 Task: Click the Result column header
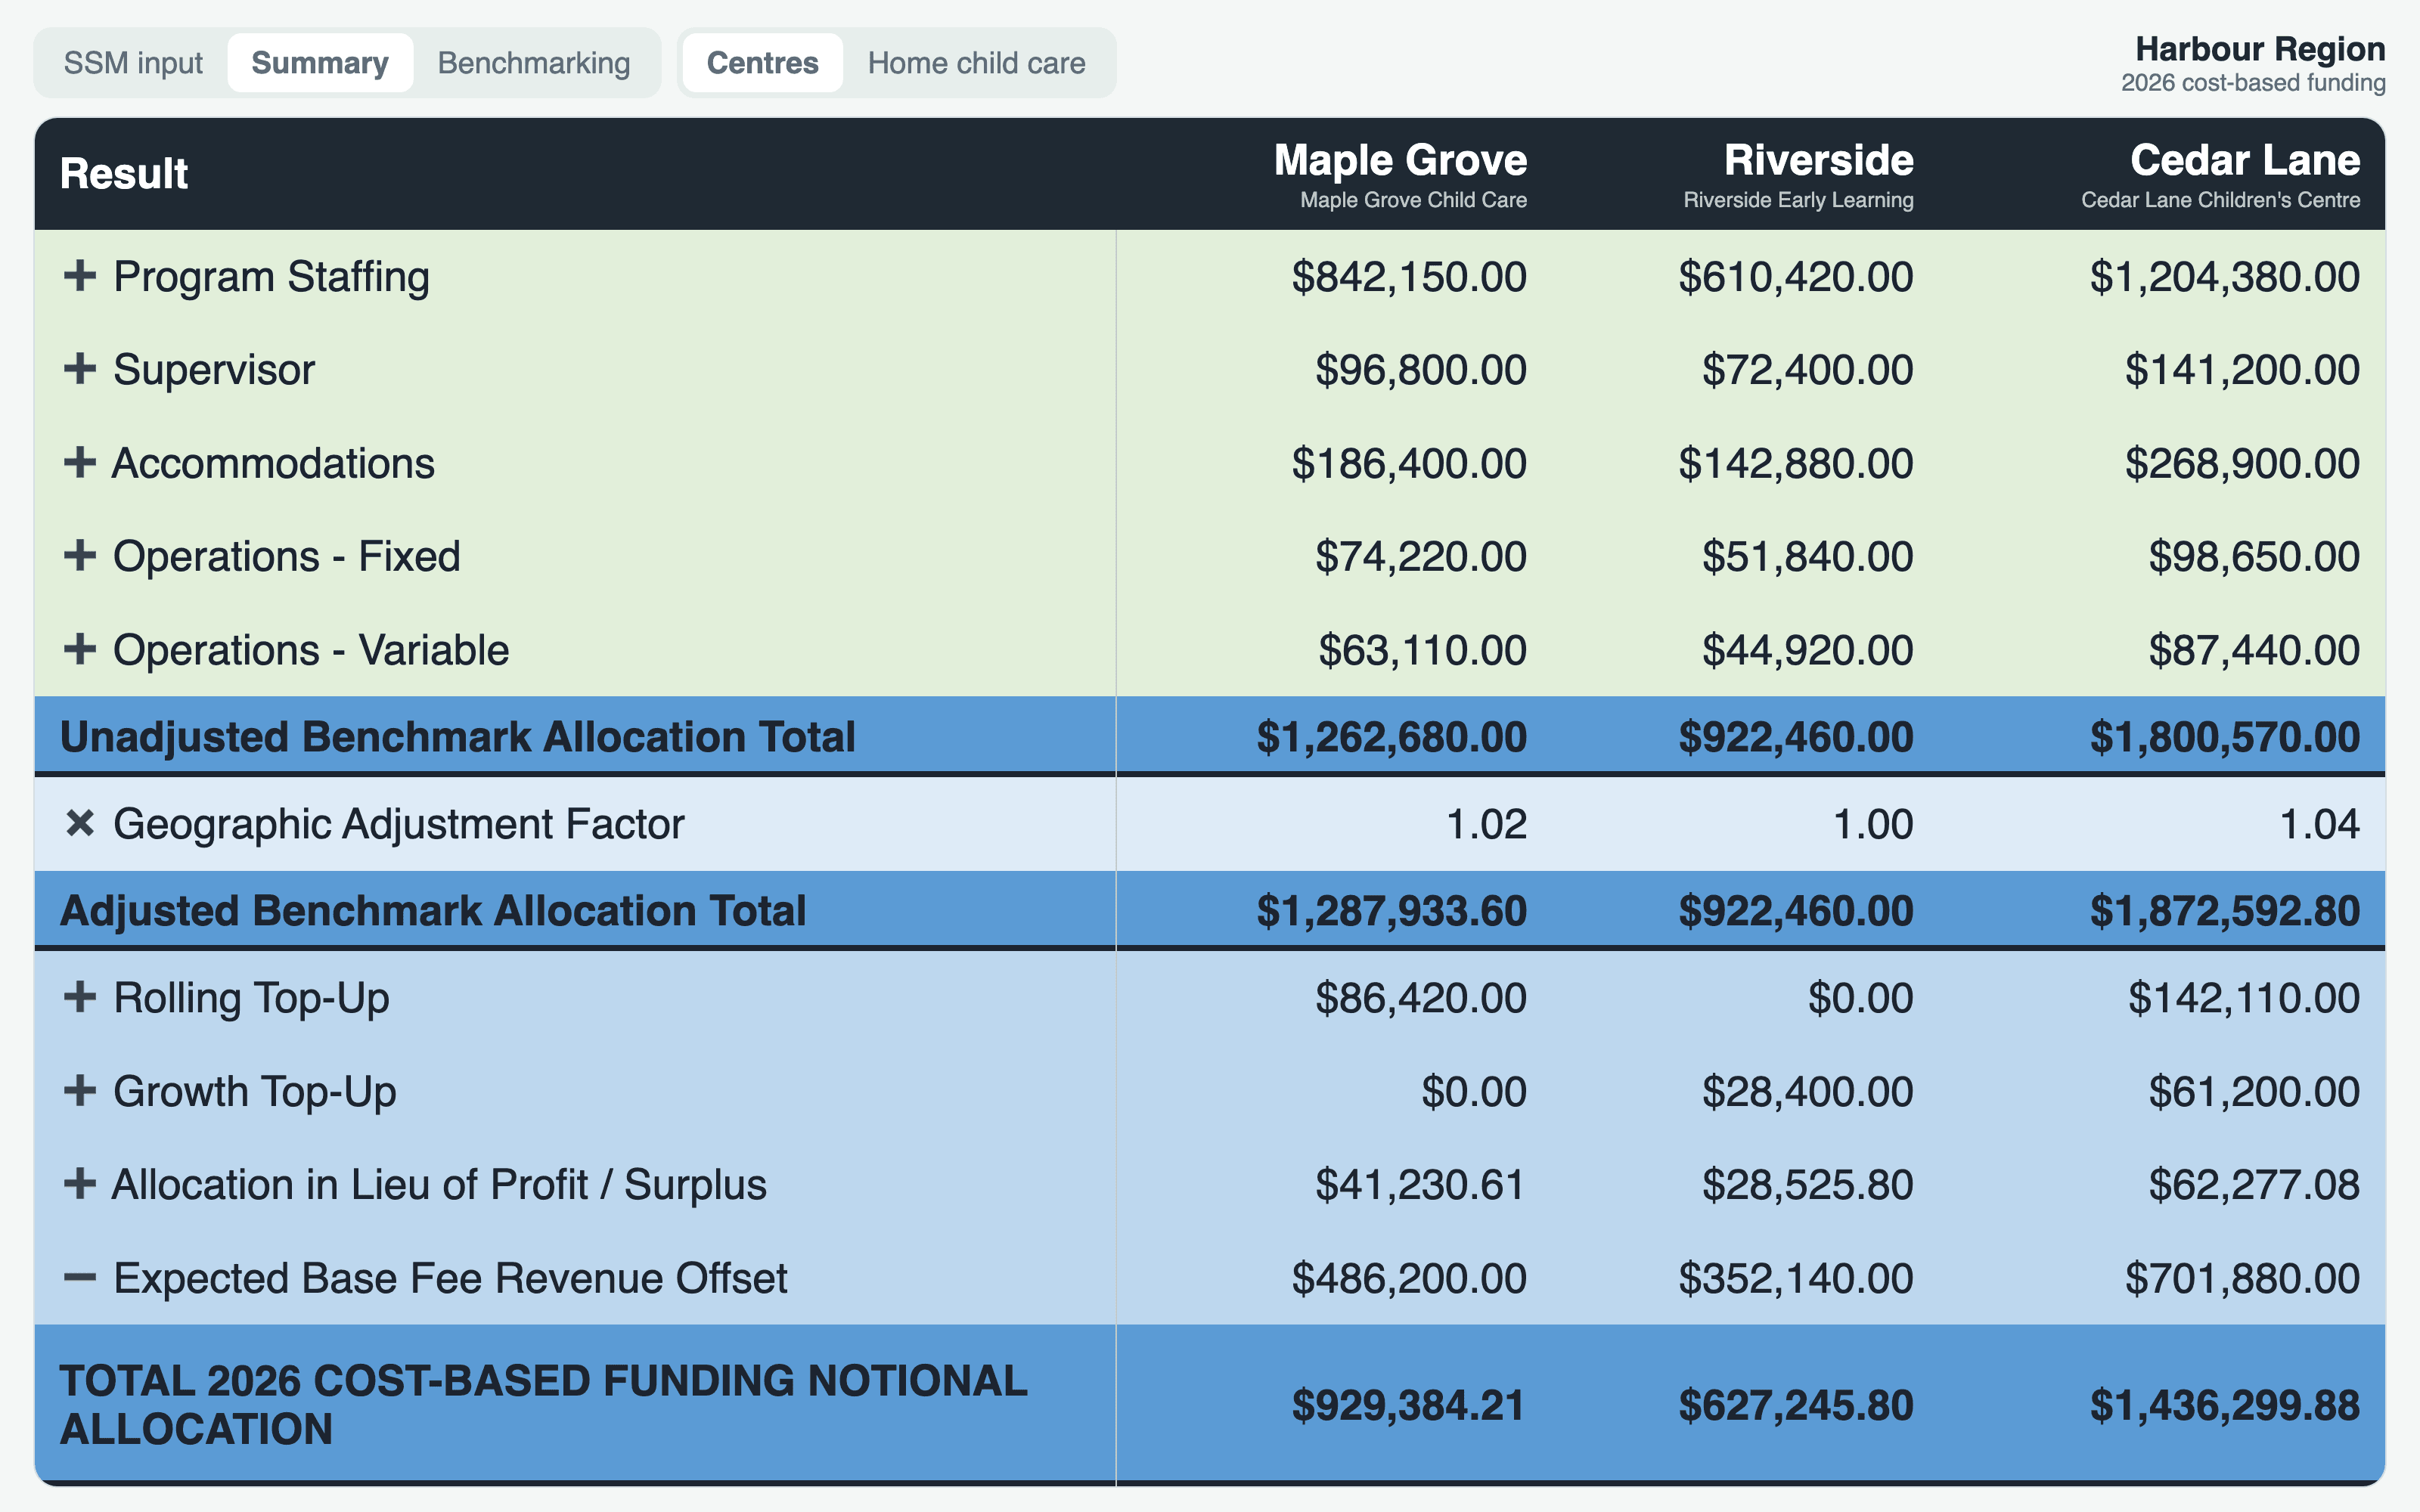pyautogui.click(x=124, y=174)
